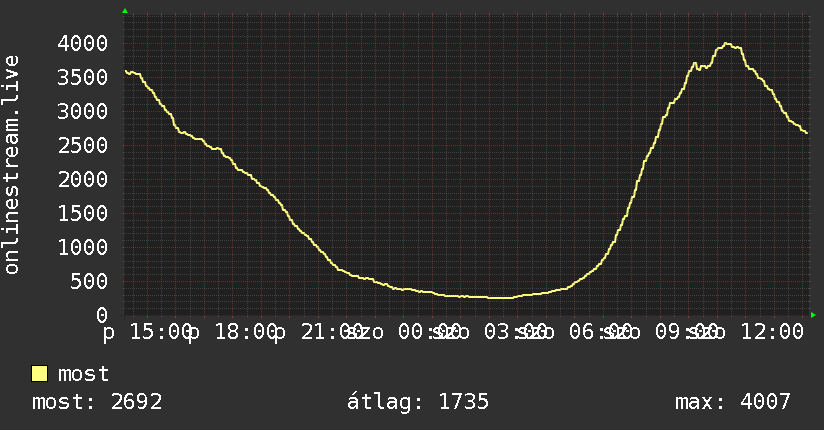This screenshot has width=824, height=430.
Task: Click the 'szo 06:00' time axis label
Action: [574, 333]
